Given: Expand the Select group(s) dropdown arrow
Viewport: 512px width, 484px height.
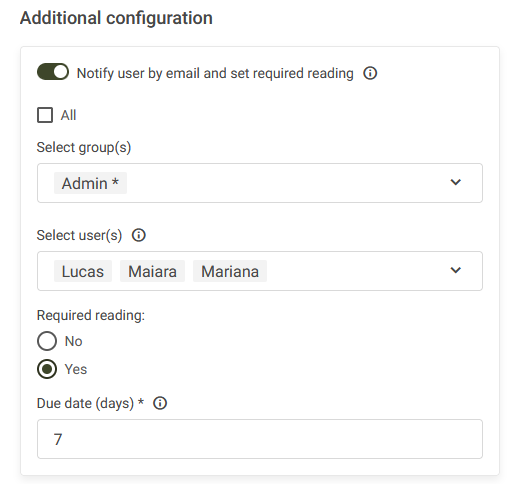Looking at the screenshot, I should 455,182.
